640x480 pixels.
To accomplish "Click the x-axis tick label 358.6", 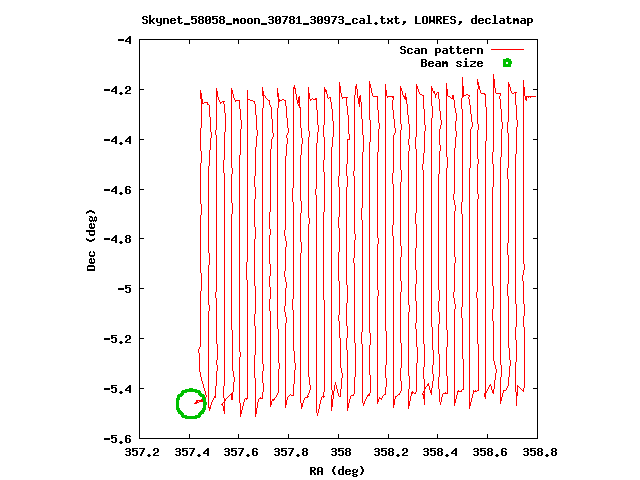I will pyautogui.click(x=490, y=452).
